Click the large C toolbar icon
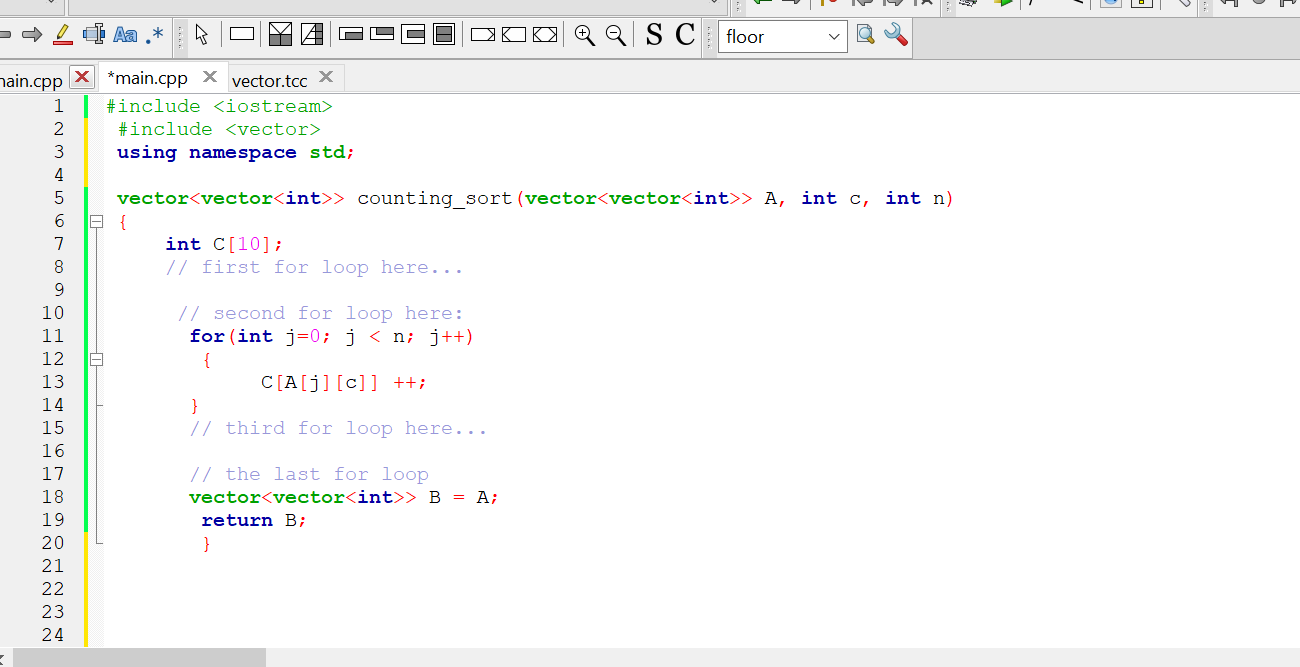This screenshot has width=1300, height=667. [x=687, y=34]
